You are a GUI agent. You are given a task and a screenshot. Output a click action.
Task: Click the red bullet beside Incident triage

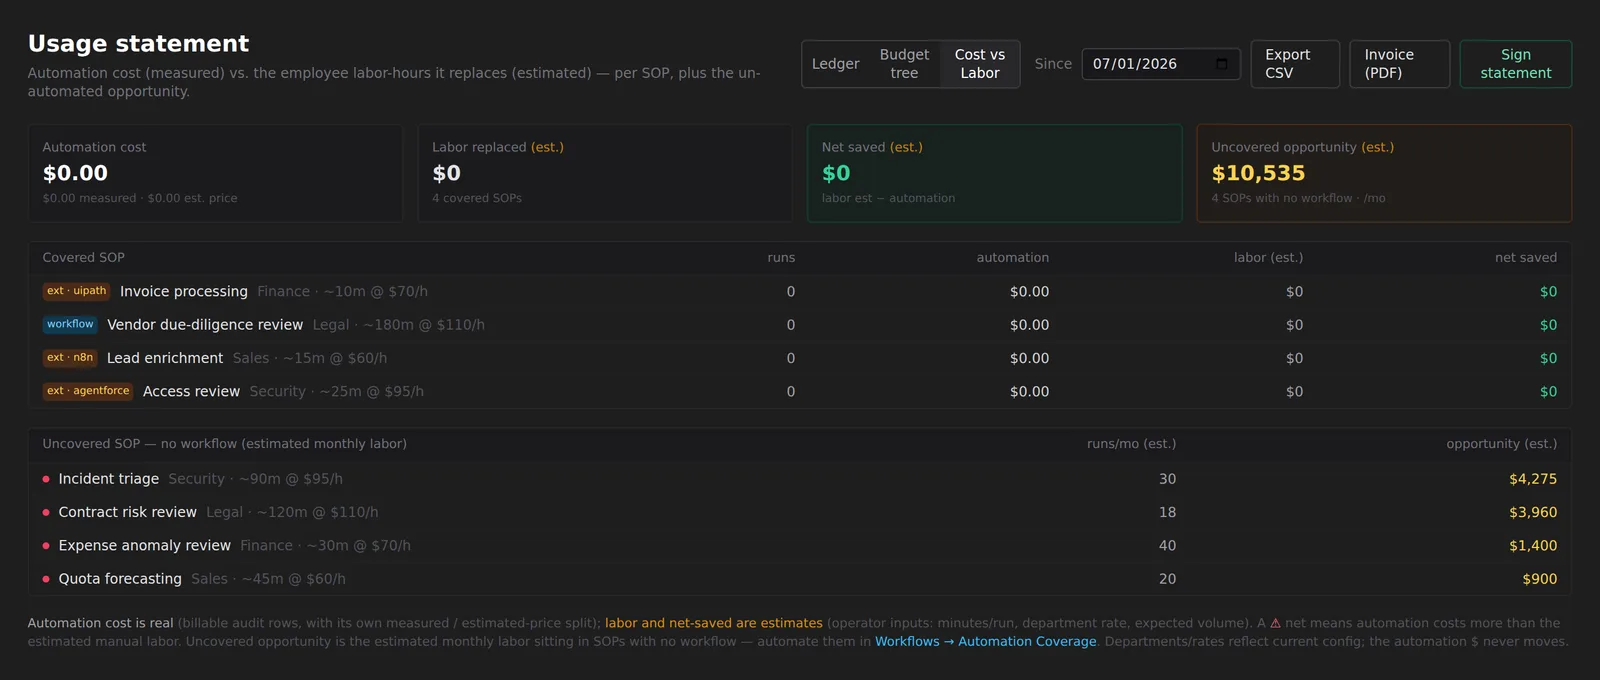point(46,479)
